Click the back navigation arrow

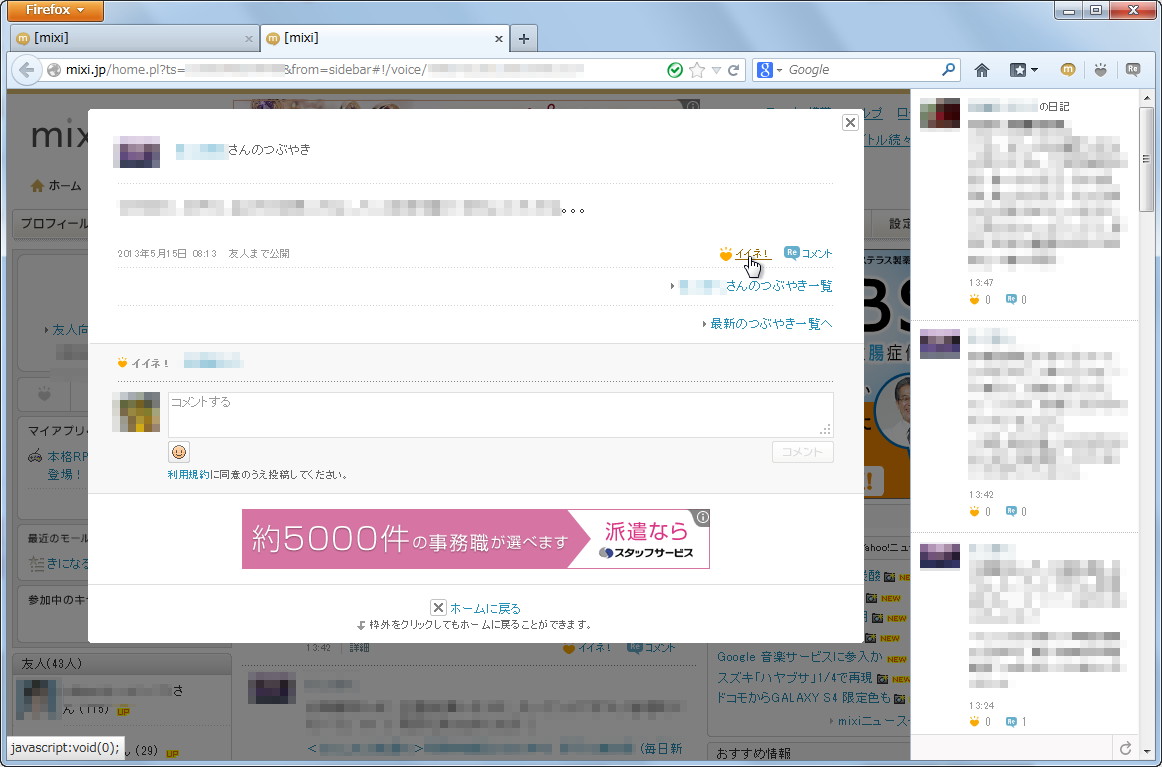[x=26, y=70]
